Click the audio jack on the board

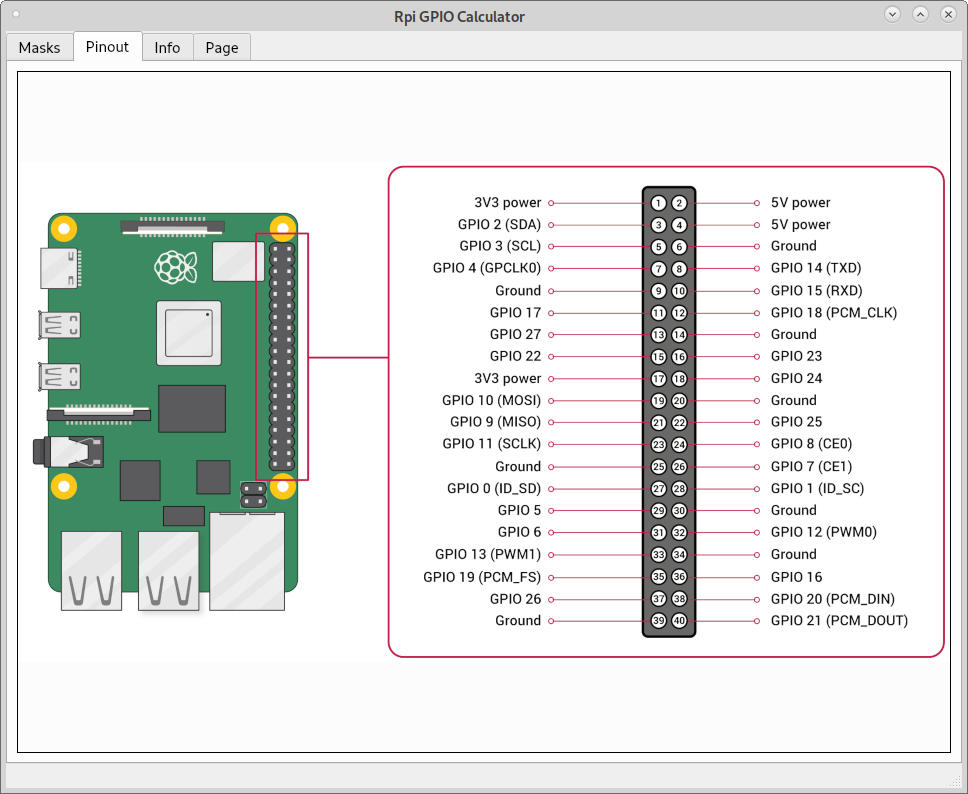point(68,451)
